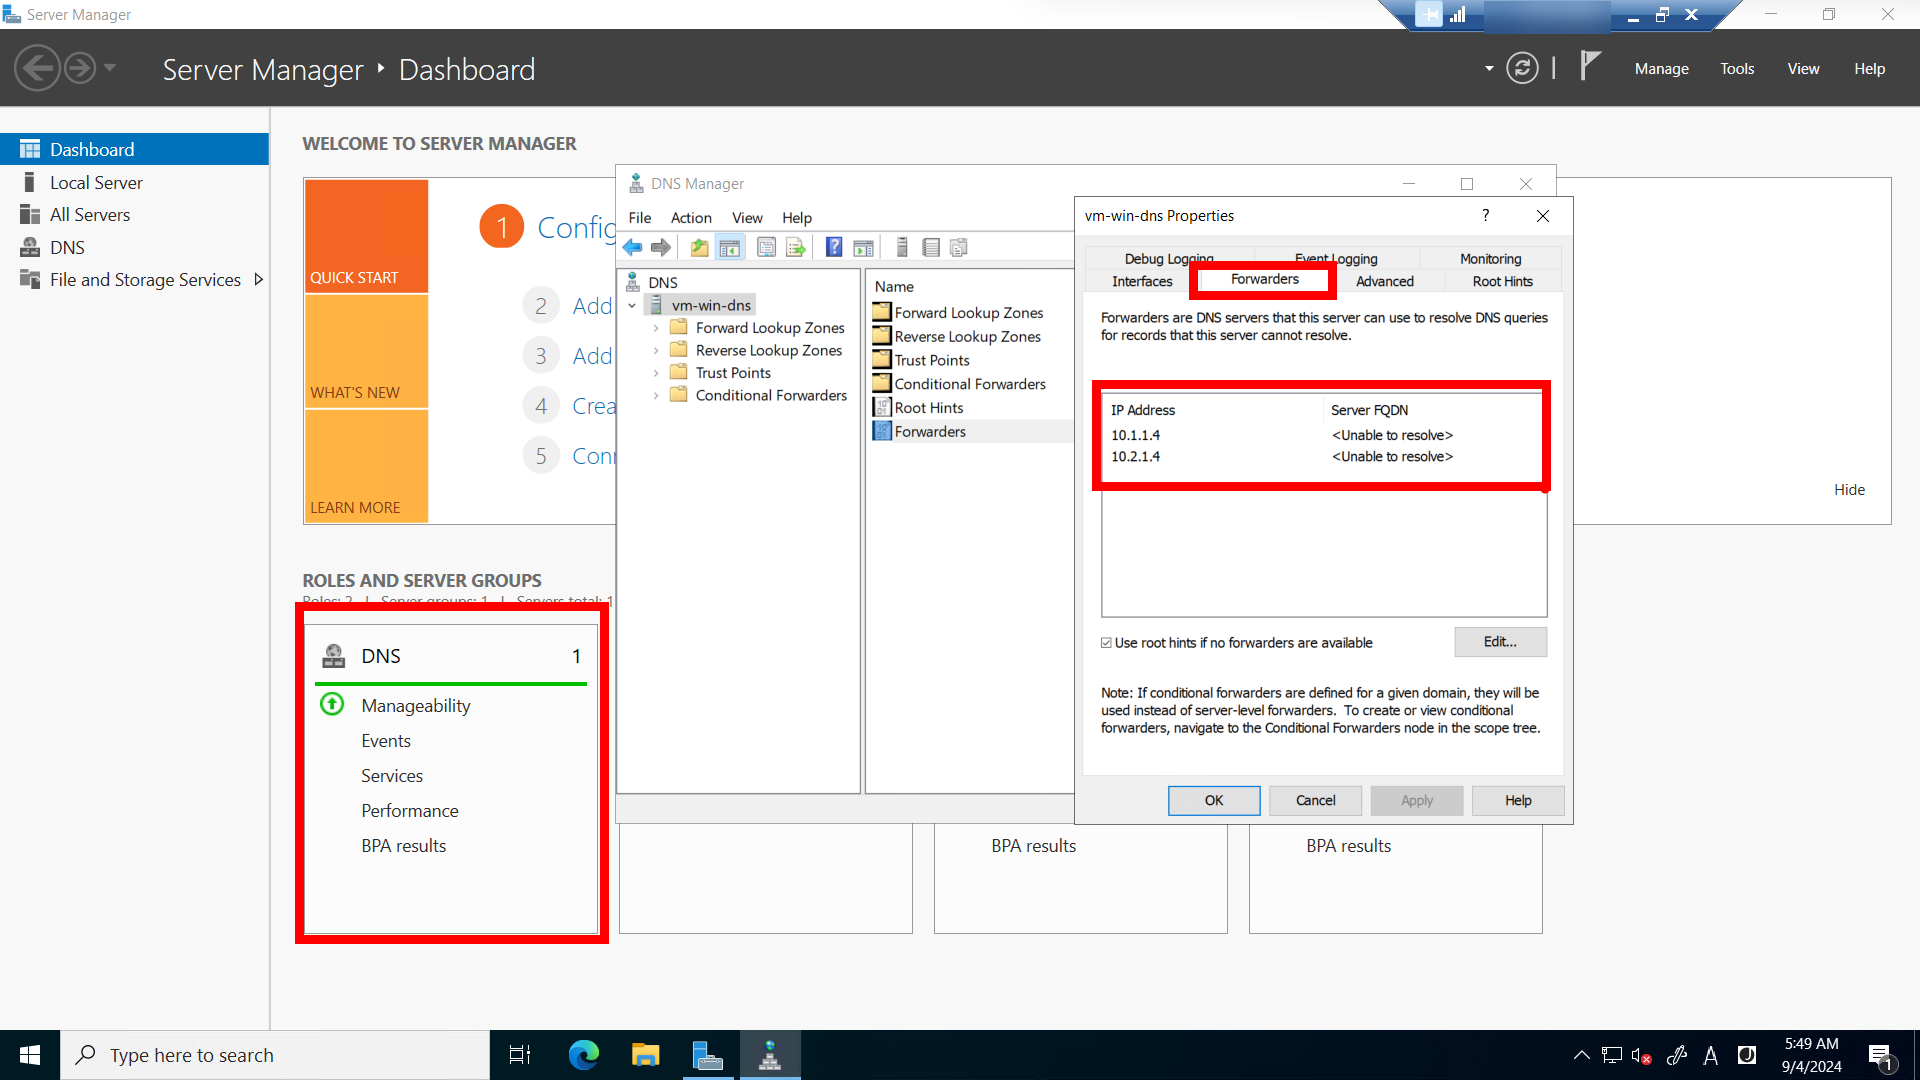1920x1080 pixels.
Task: Select forwarder IP address 10.1.1.4
Action: pyautogui.click(x=1135, y=435)
